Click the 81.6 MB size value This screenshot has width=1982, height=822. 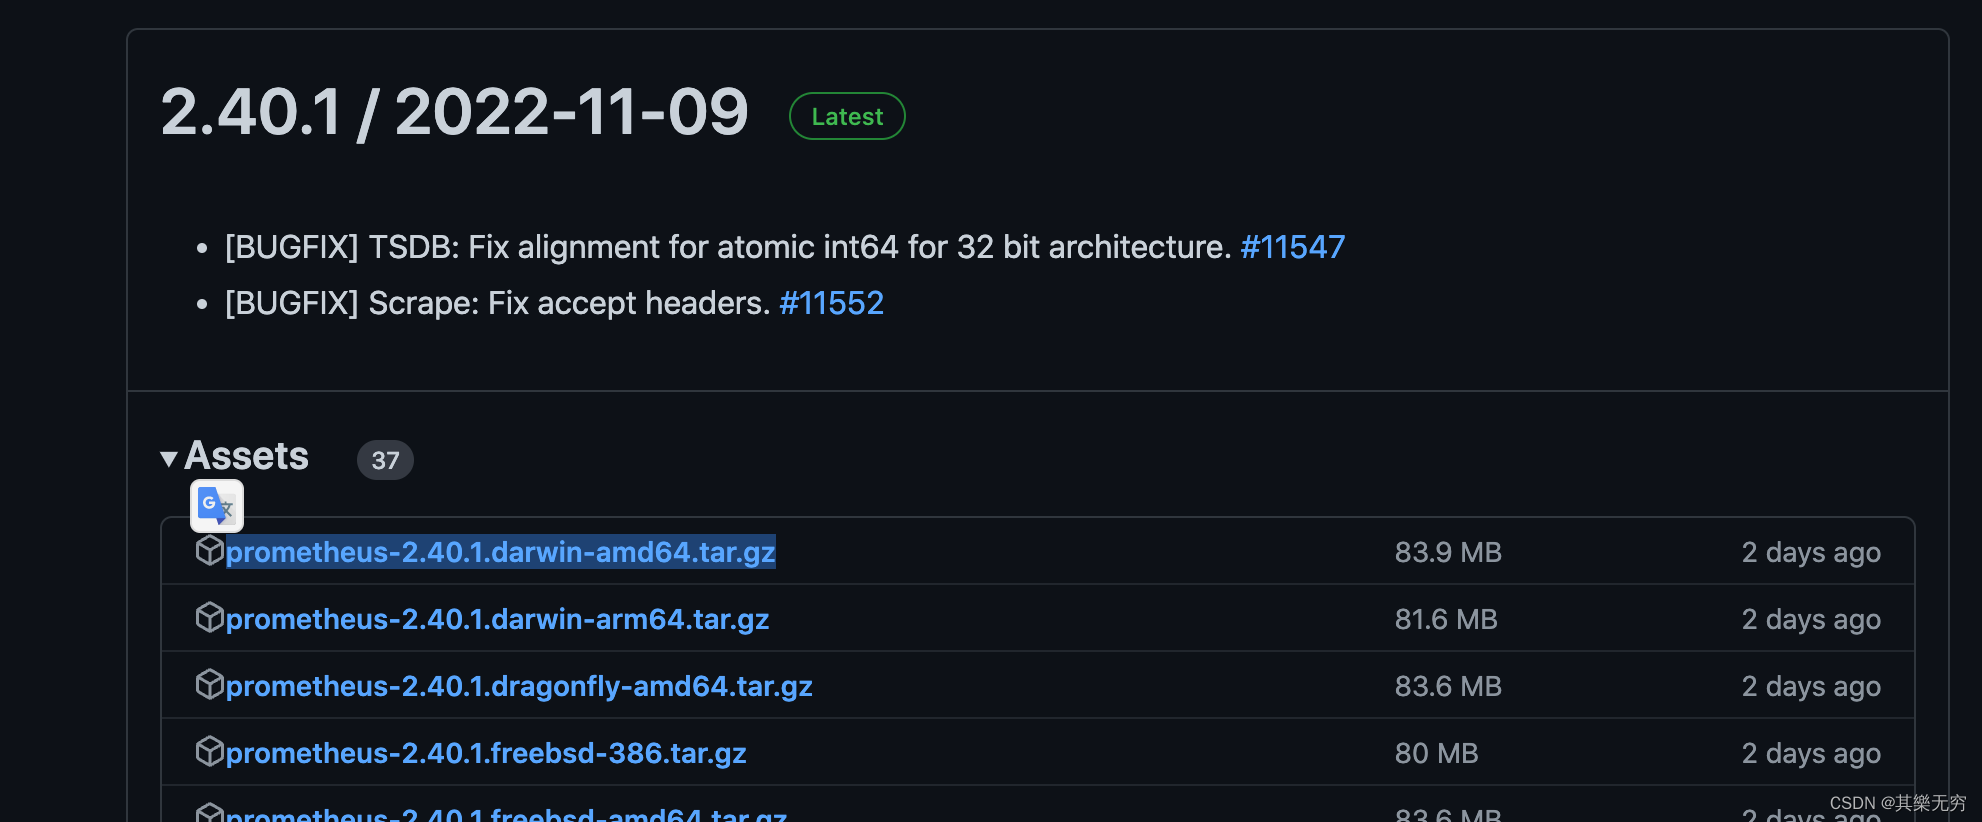[x=1446, y=619]
